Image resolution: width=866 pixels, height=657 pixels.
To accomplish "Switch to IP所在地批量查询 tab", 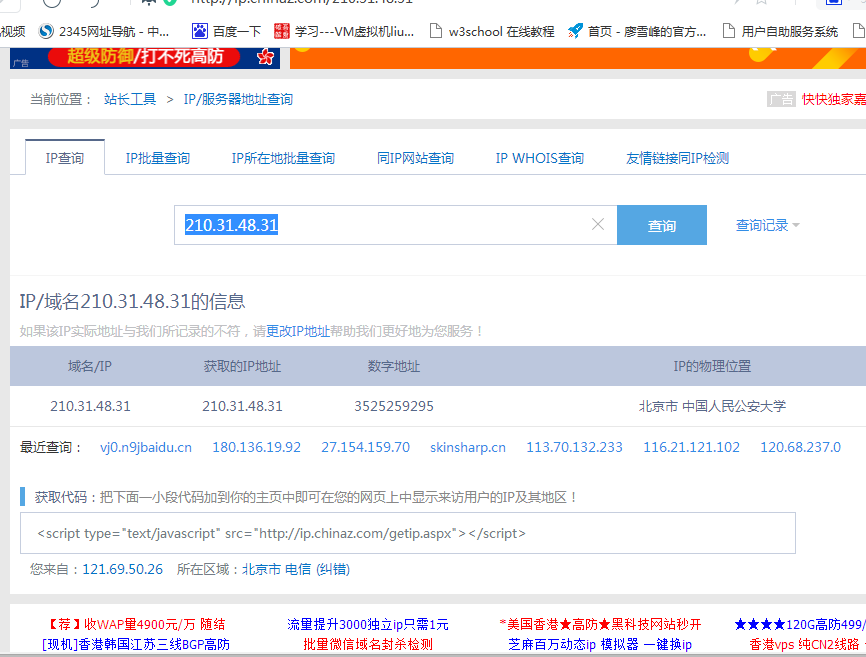I will click(x=283, y=158).
